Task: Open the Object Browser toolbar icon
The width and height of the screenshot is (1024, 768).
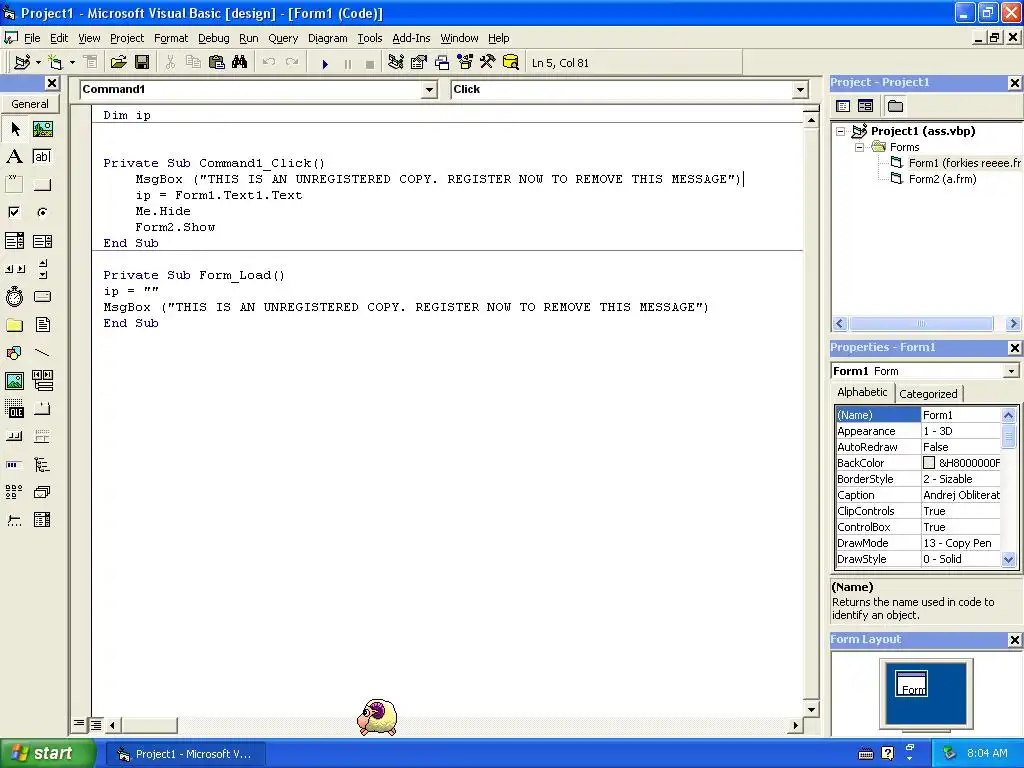Action: click(x=465, y=62)
